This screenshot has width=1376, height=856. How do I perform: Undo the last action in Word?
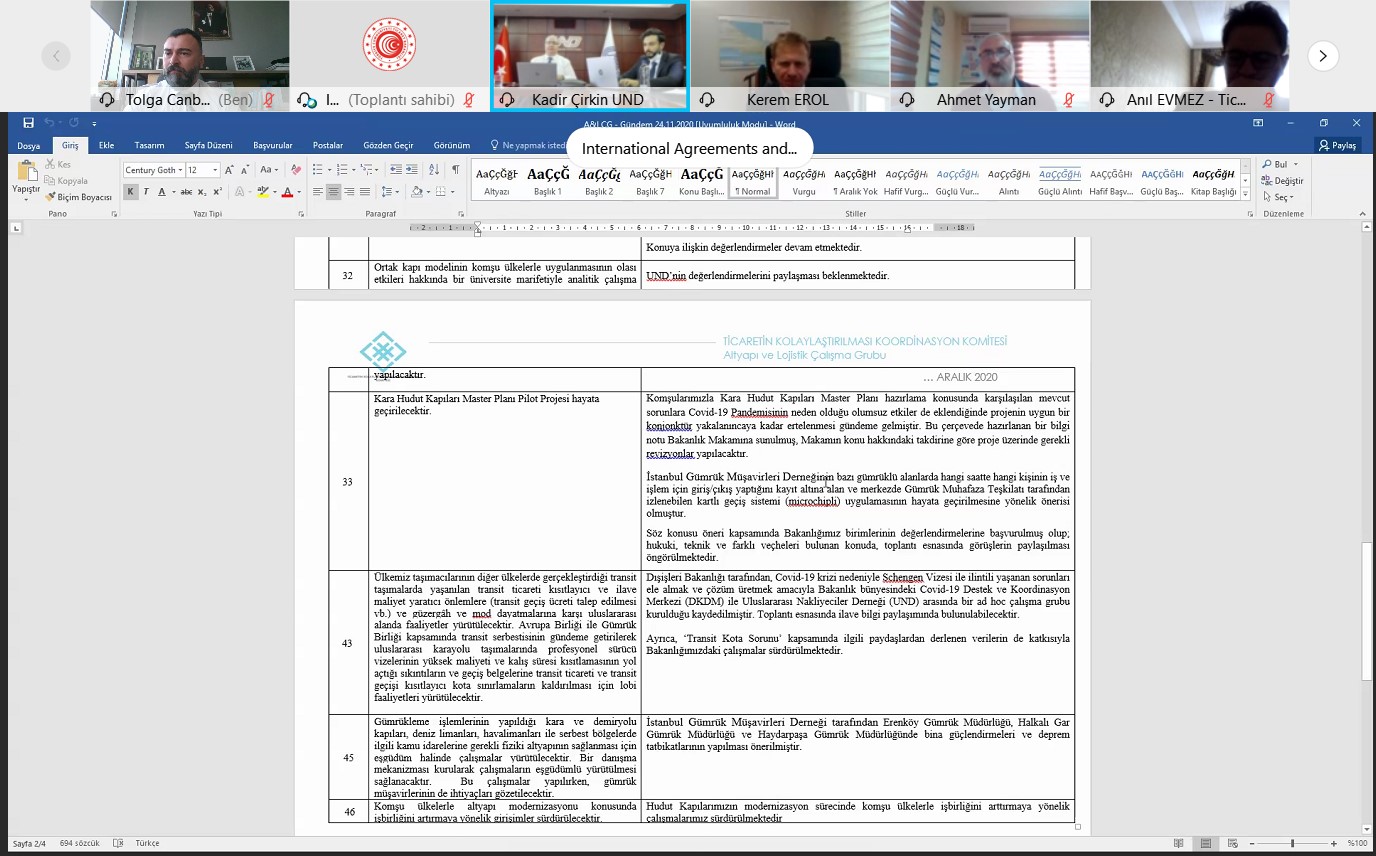click(48, 123)
